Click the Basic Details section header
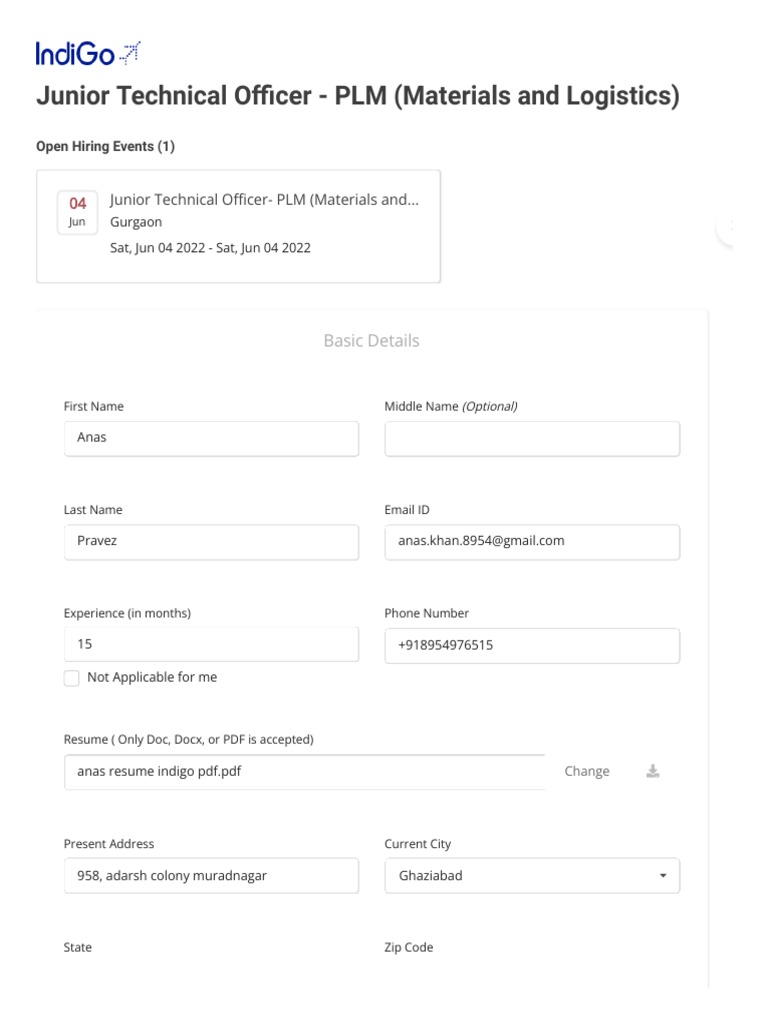768x1024 pixels. (371, 341)
